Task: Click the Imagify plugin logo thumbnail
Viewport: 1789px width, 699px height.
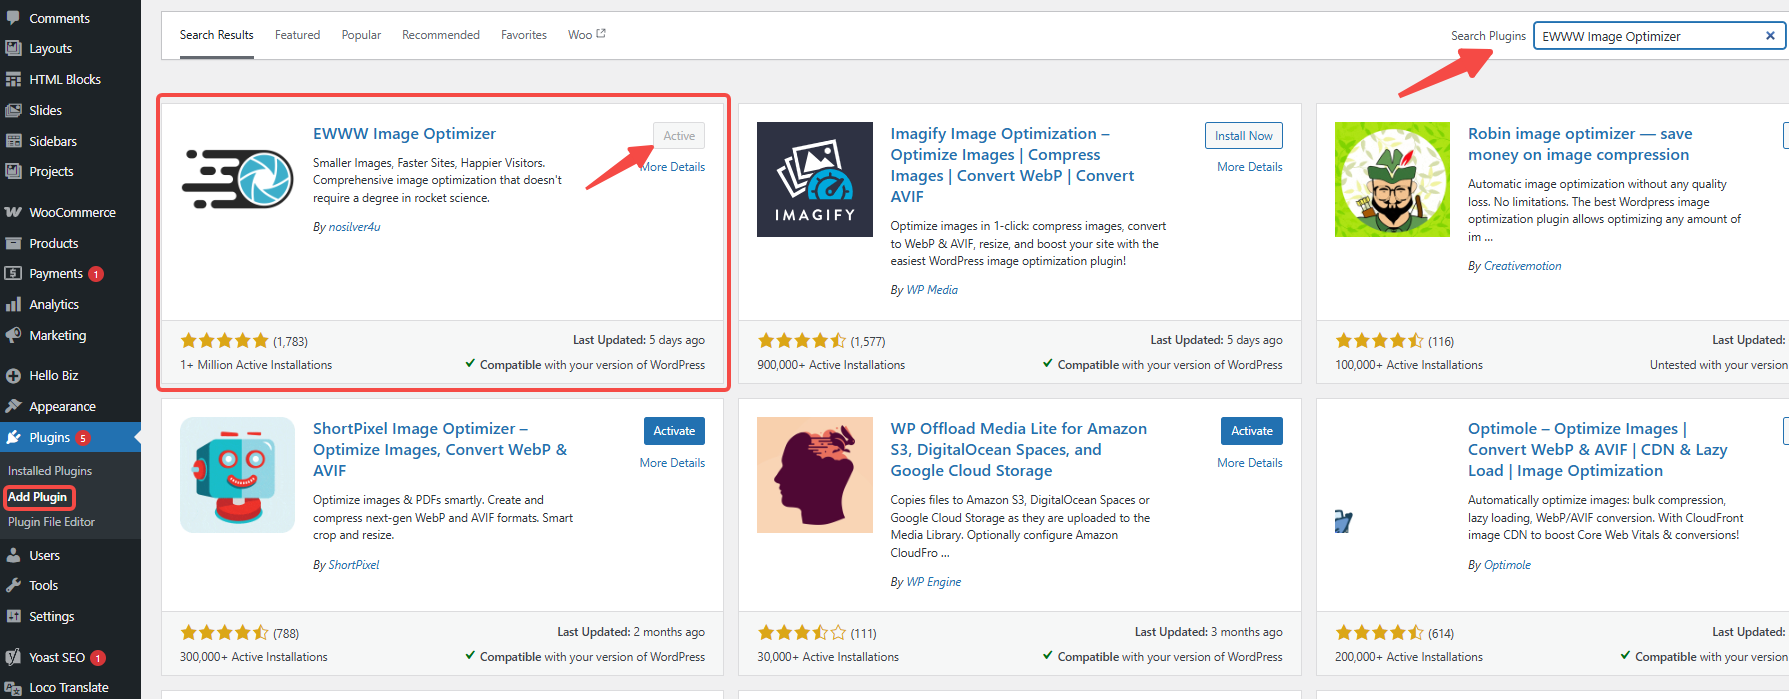Action: click(814, 179)
